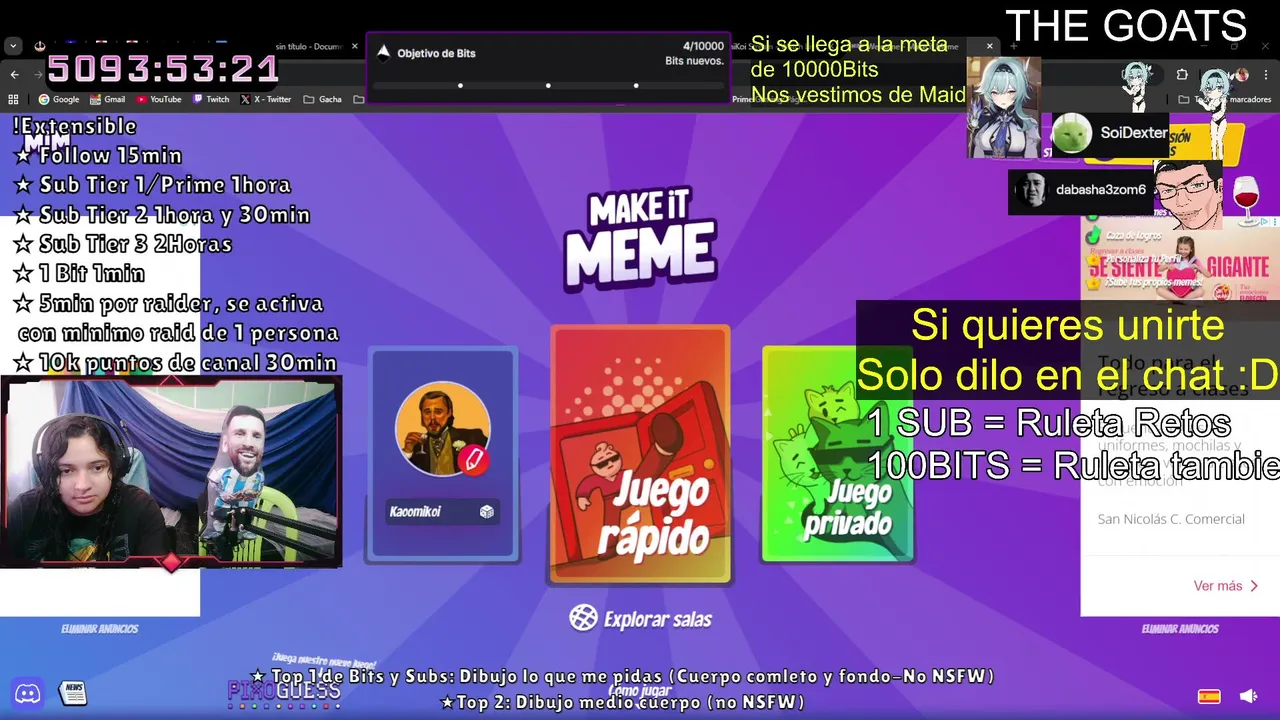
Task: Go back with the browser back arrow
Action: click(14, 74)
